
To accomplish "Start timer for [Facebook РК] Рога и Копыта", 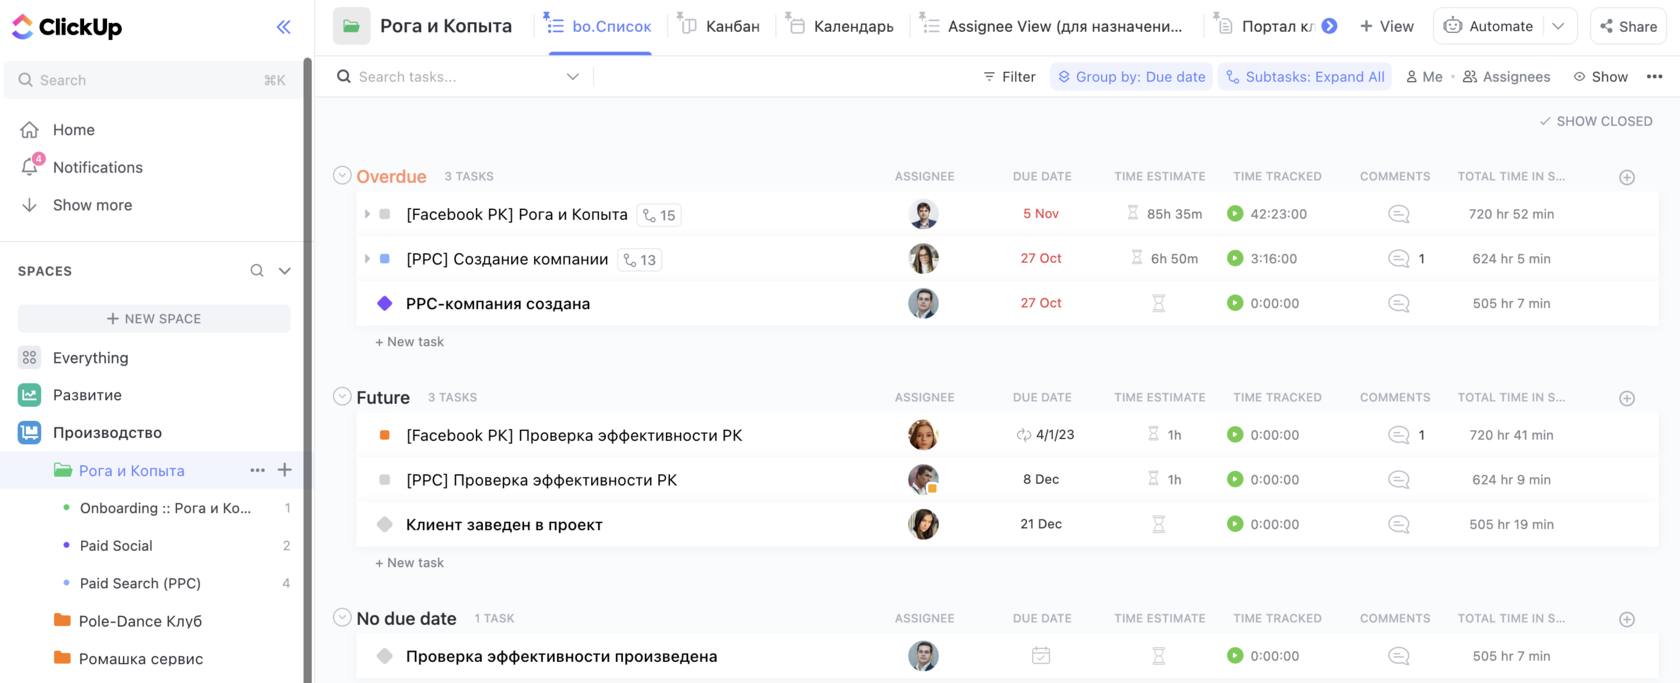I will (1235, 214).
